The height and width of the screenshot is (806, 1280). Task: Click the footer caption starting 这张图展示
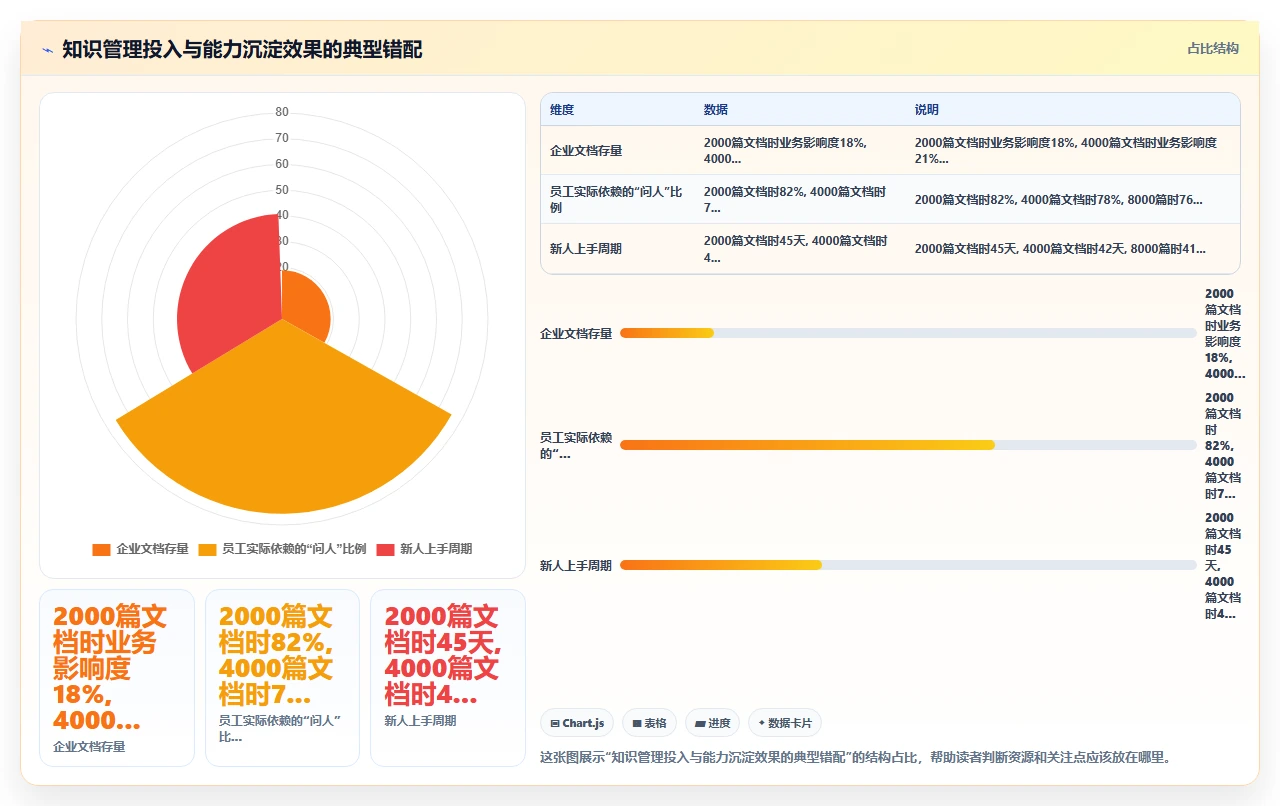tap(855, 757)
